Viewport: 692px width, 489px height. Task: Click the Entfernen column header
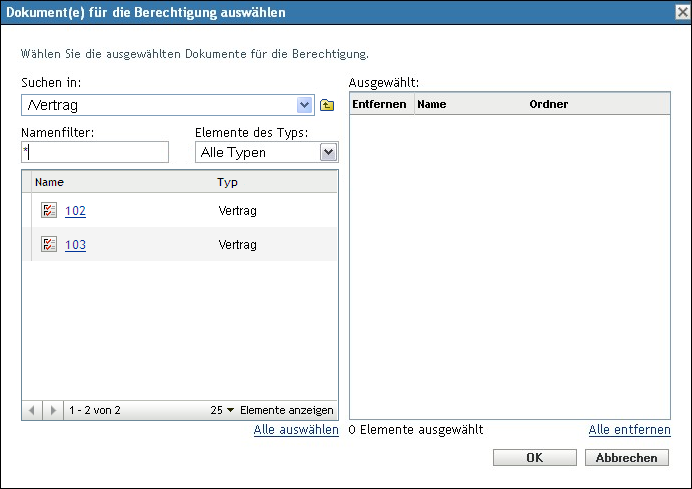(x=381, y=103)
